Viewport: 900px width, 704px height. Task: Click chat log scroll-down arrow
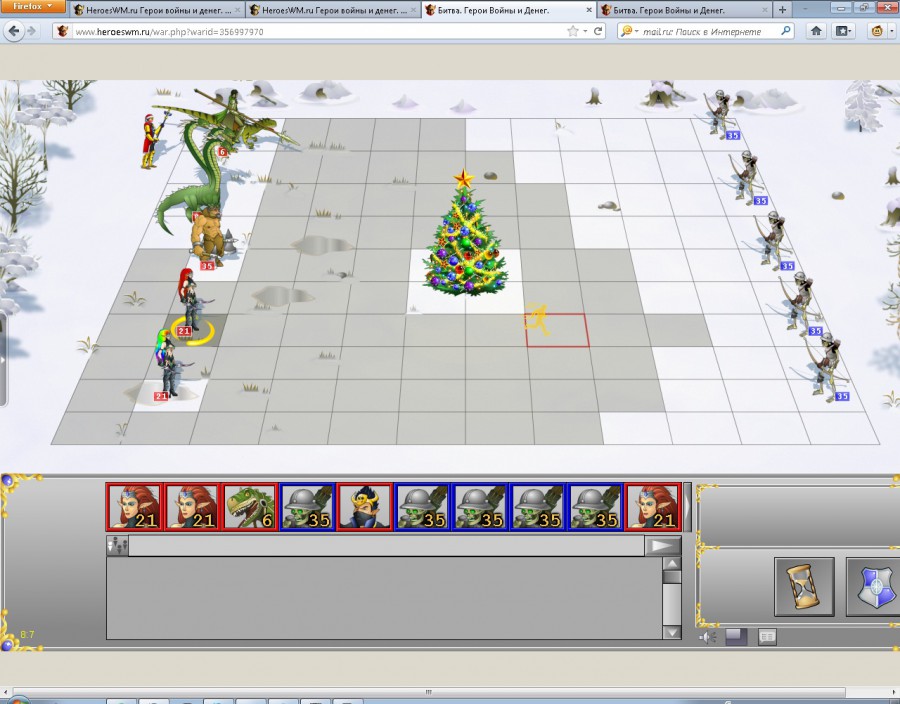click(x=672, y=632)
